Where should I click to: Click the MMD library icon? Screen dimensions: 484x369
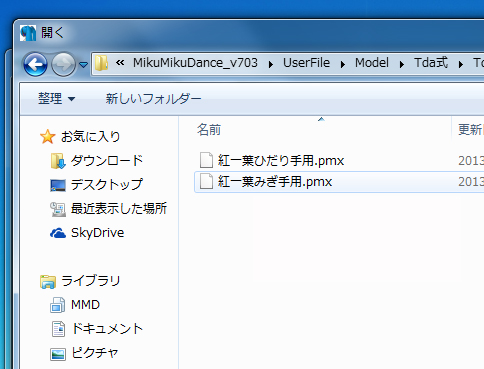58,305
